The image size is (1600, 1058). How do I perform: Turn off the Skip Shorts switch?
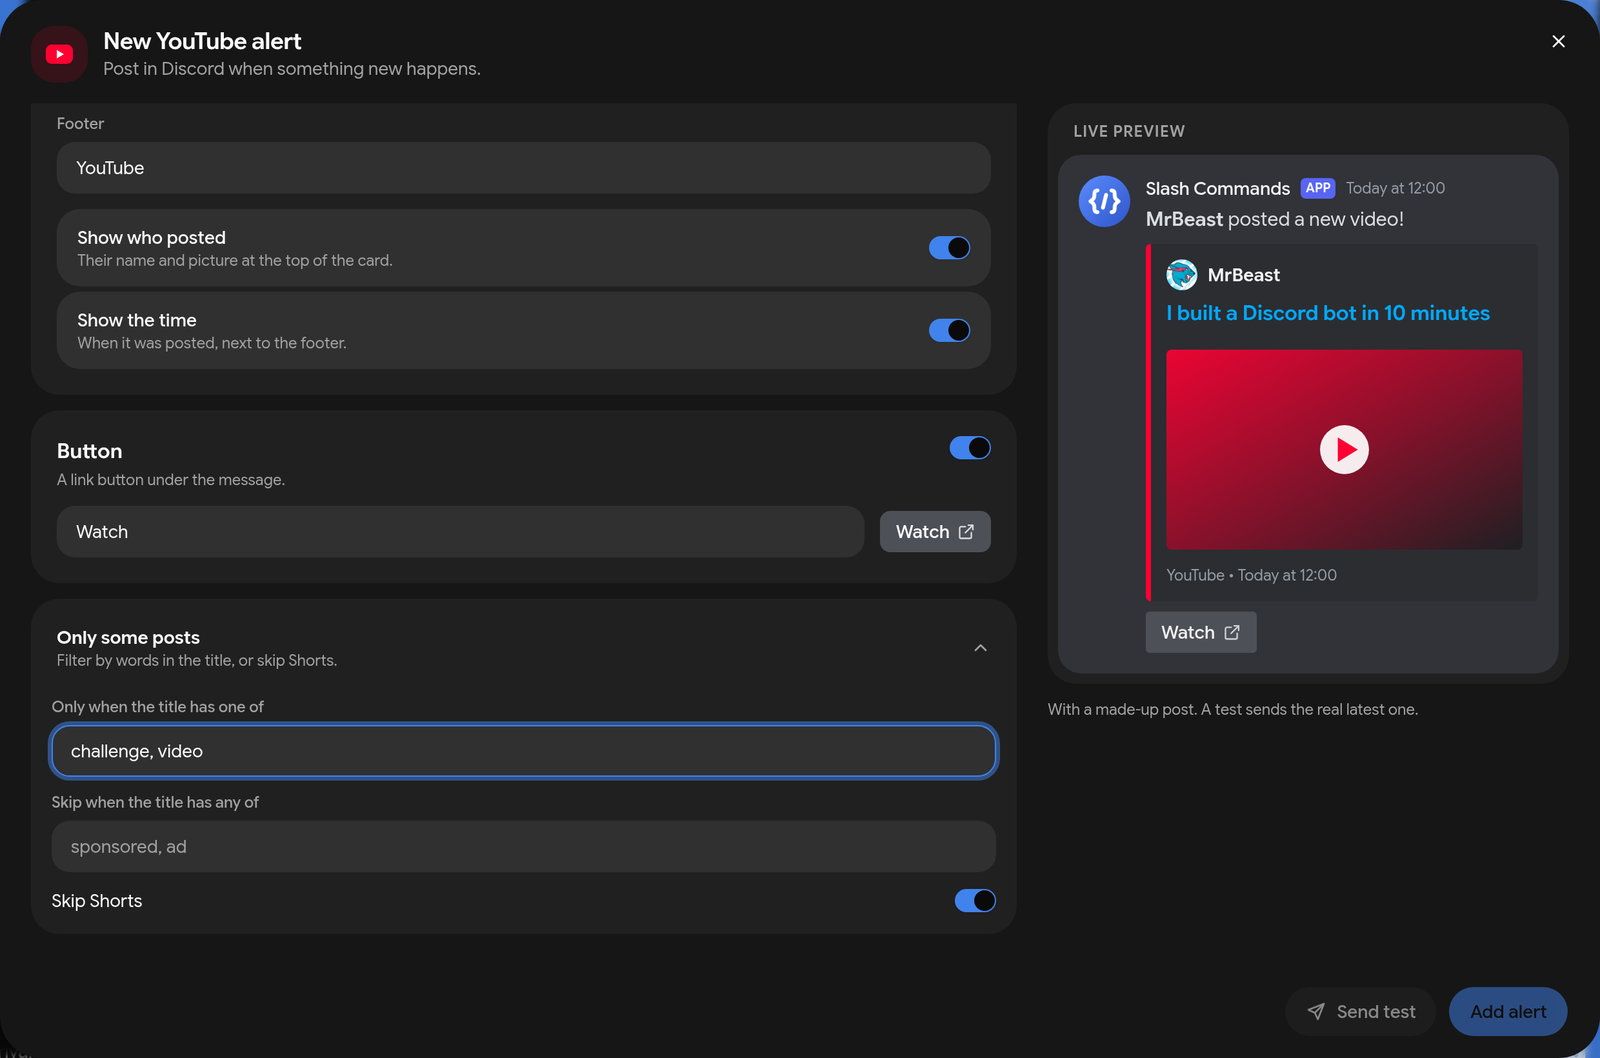pos(975,901)
